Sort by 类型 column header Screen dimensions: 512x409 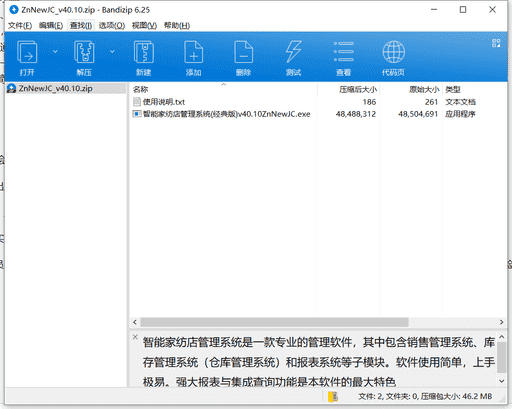475,89
